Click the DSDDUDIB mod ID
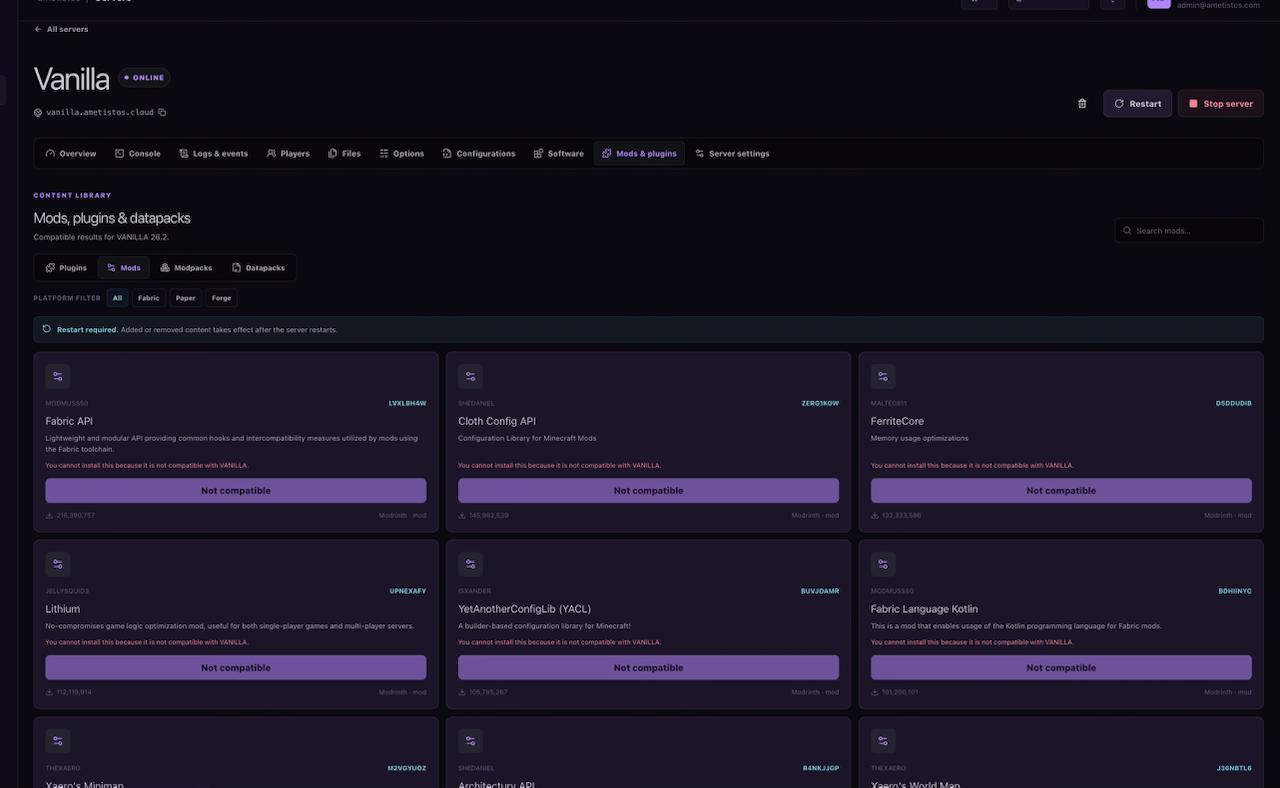Screen dimensions: 1280x788 click(x=1234, y=403)
